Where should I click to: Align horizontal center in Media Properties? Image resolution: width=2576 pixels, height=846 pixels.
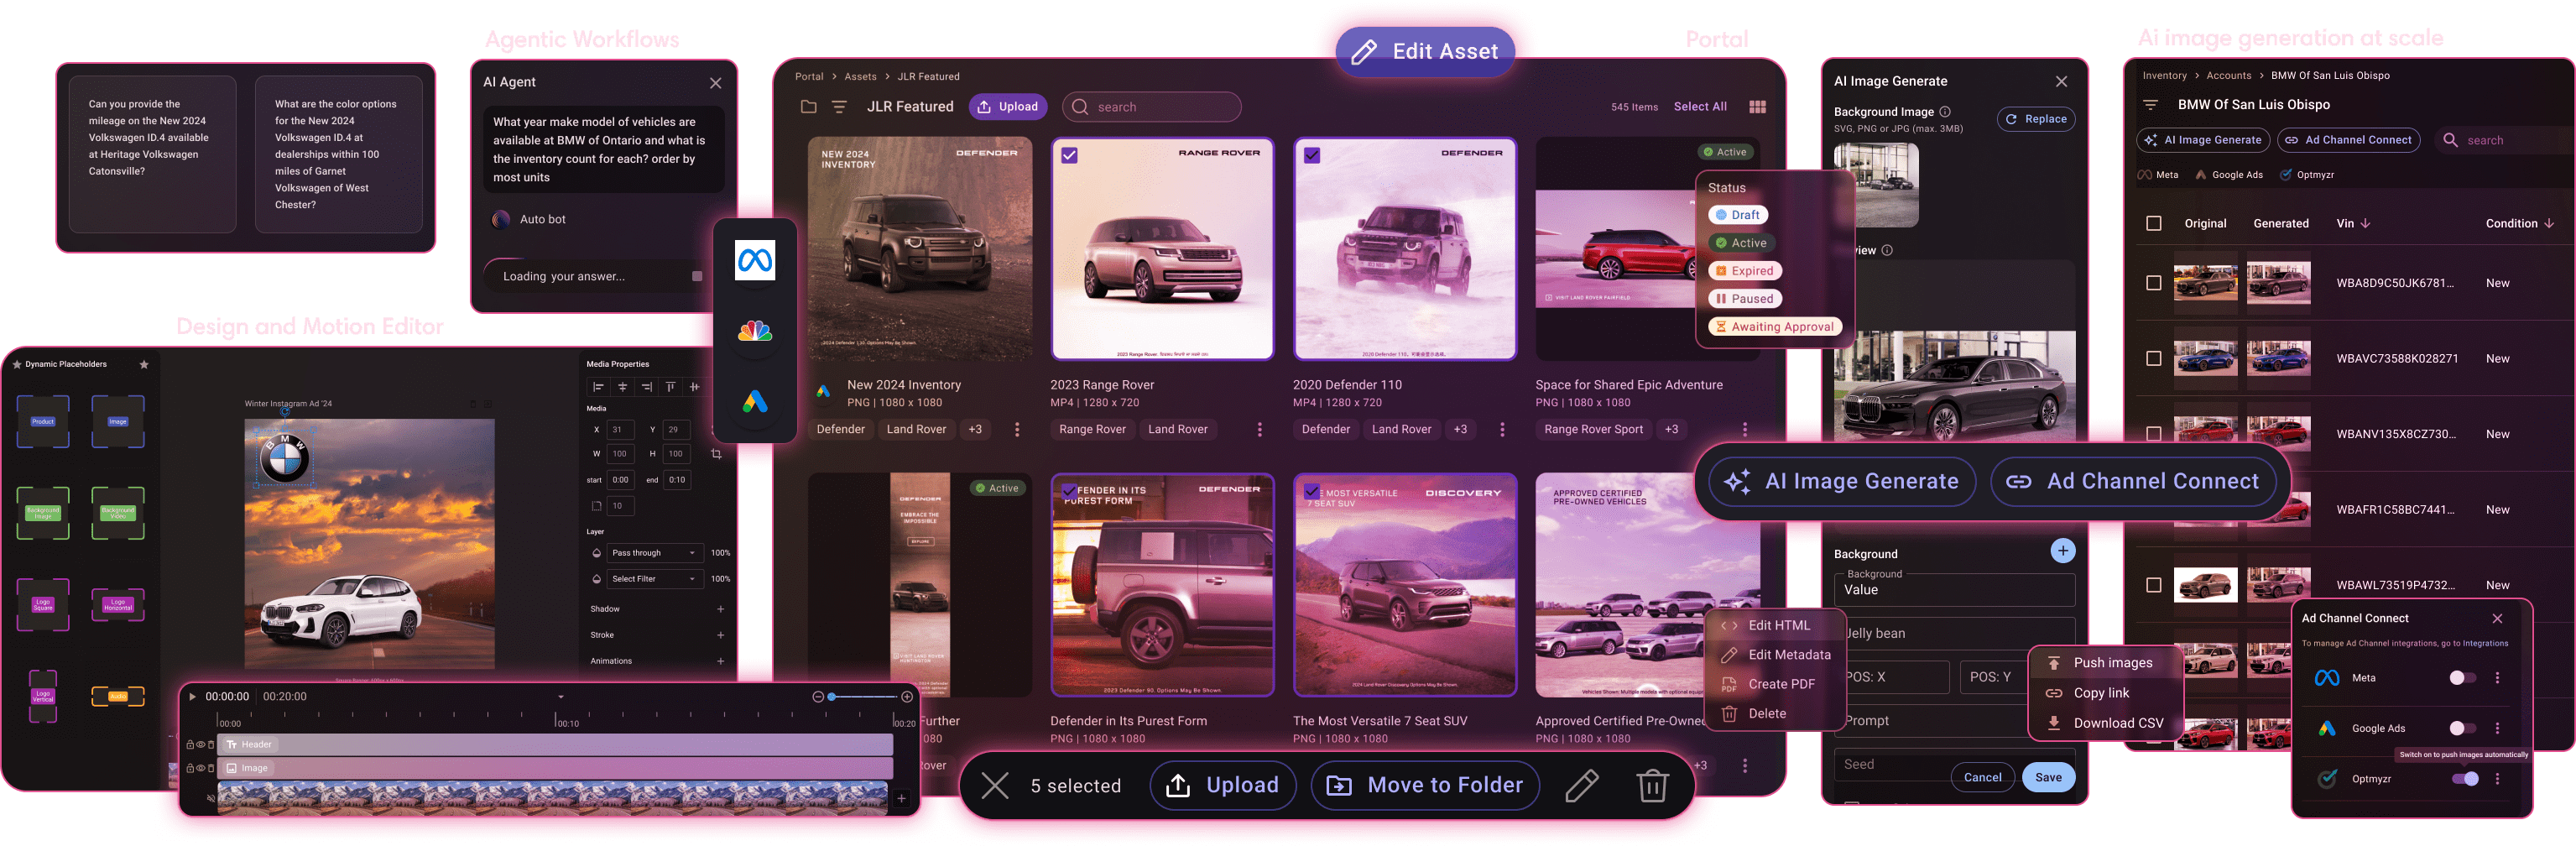pos(622,387)
